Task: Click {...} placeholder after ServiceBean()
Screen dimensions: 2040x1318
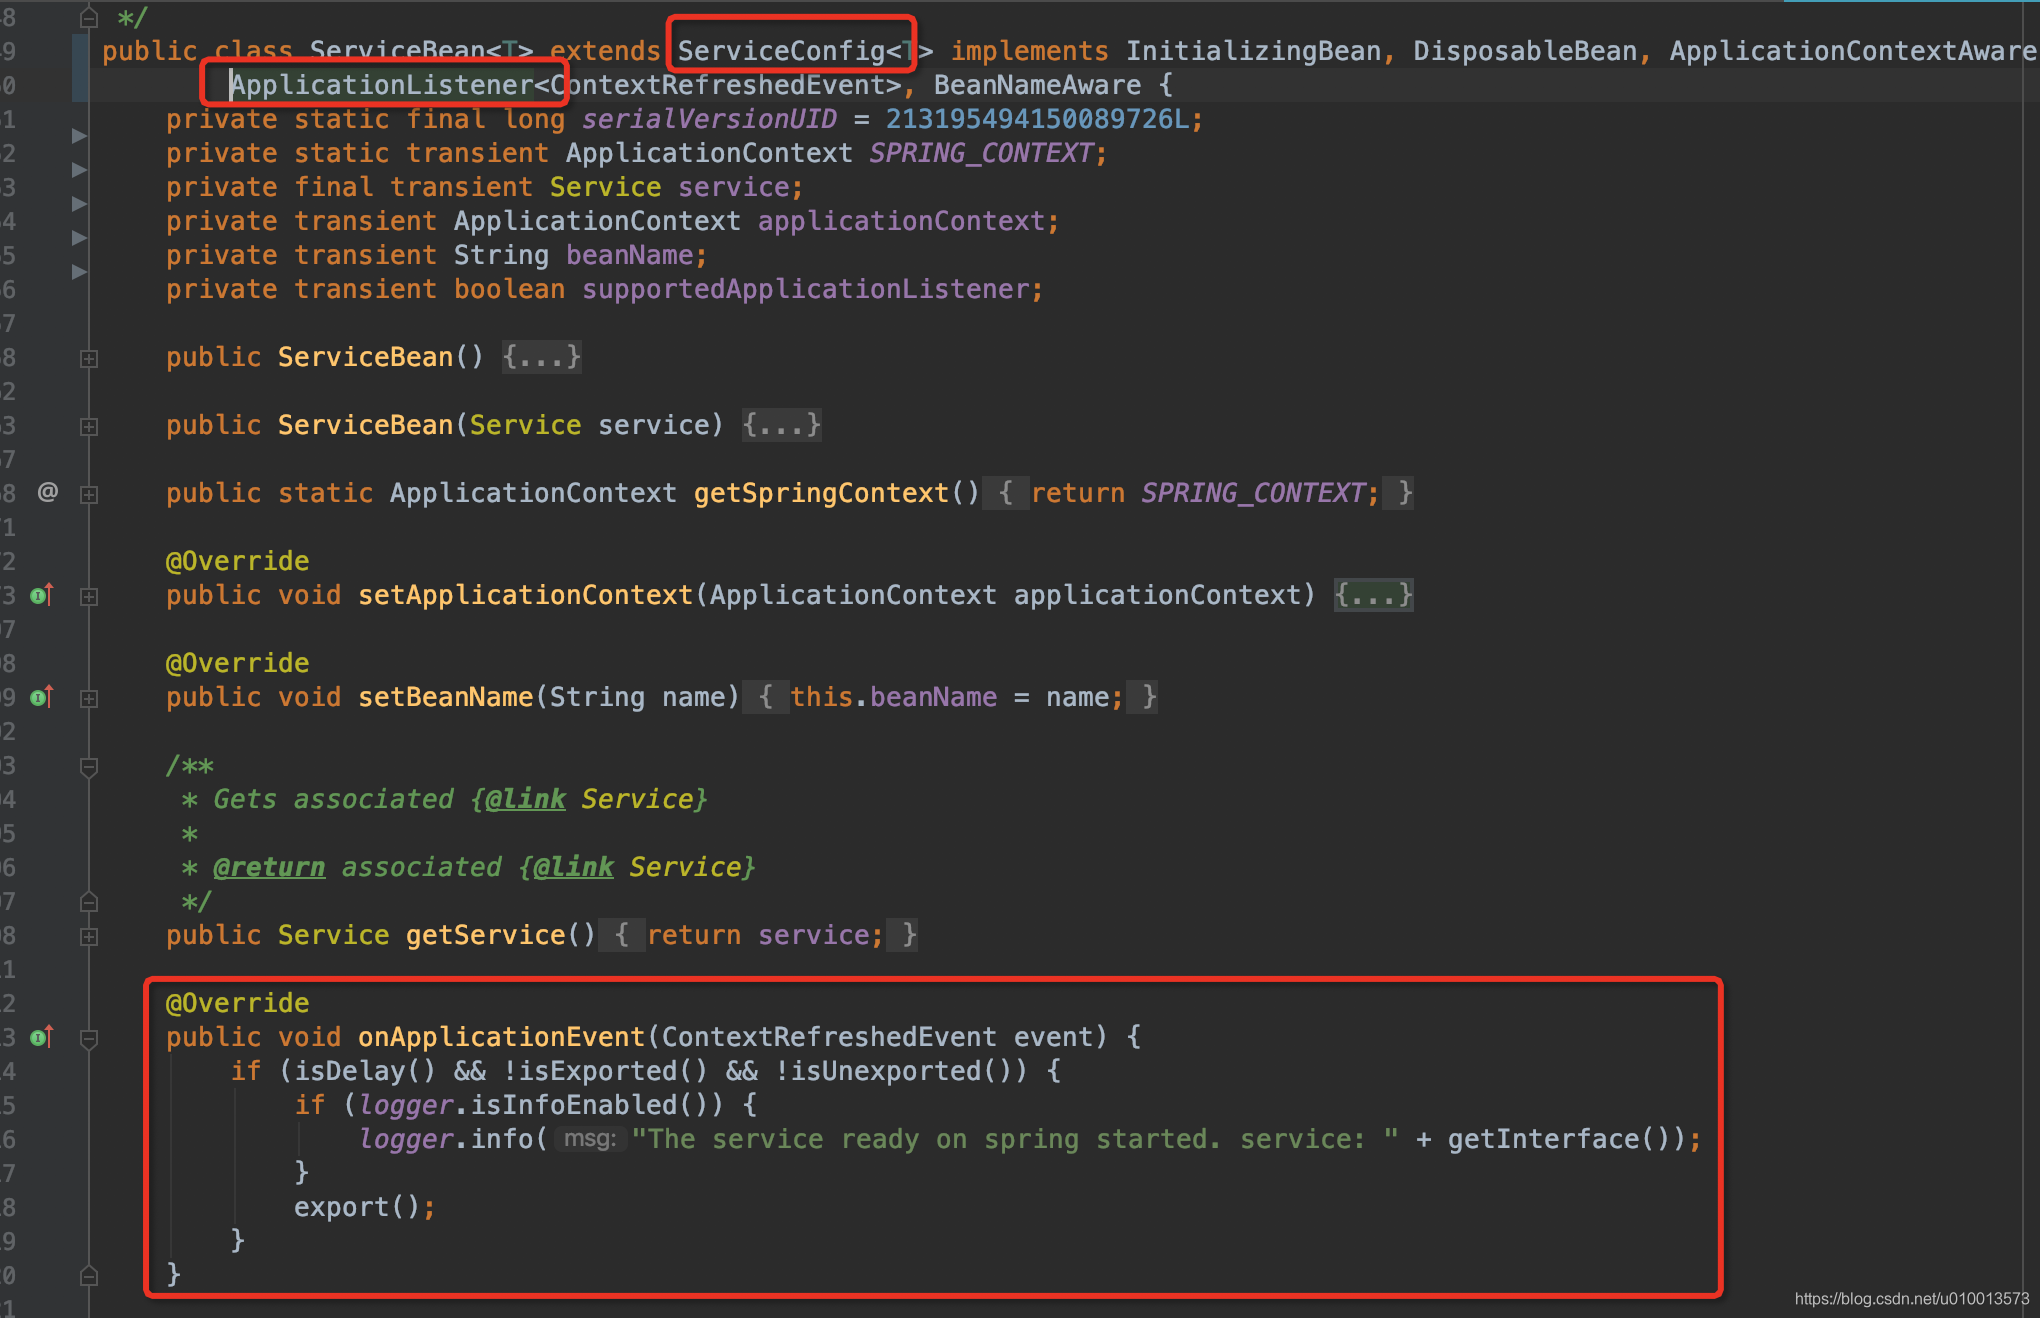Action: (x=542, y=357)
